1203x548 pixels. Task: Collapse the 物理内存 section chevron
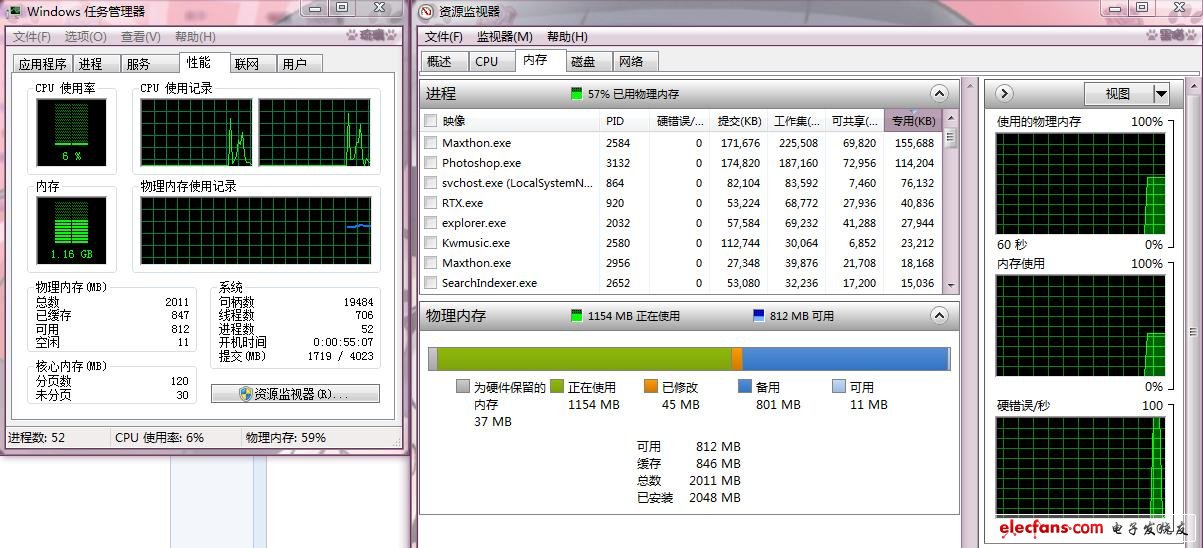click(x=938, y=316)
